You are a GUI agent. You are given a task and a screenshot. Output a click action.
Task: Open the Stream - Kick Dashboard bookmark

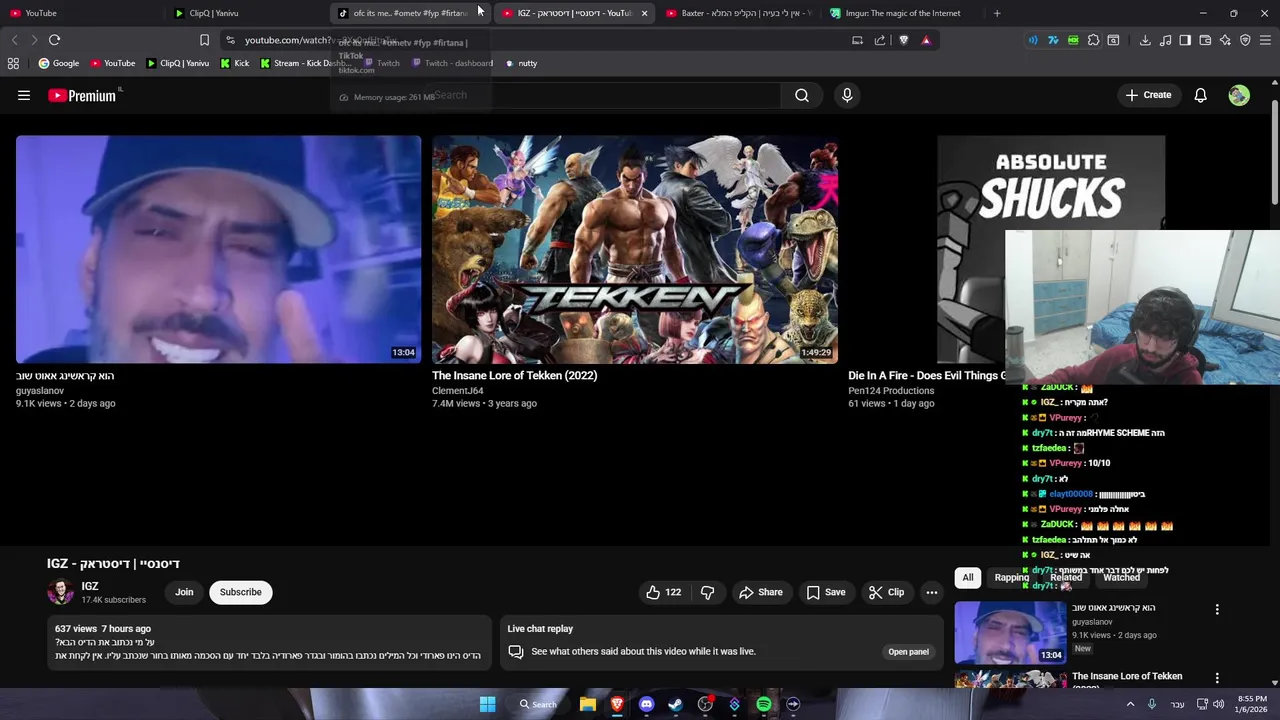click(305, 63)
